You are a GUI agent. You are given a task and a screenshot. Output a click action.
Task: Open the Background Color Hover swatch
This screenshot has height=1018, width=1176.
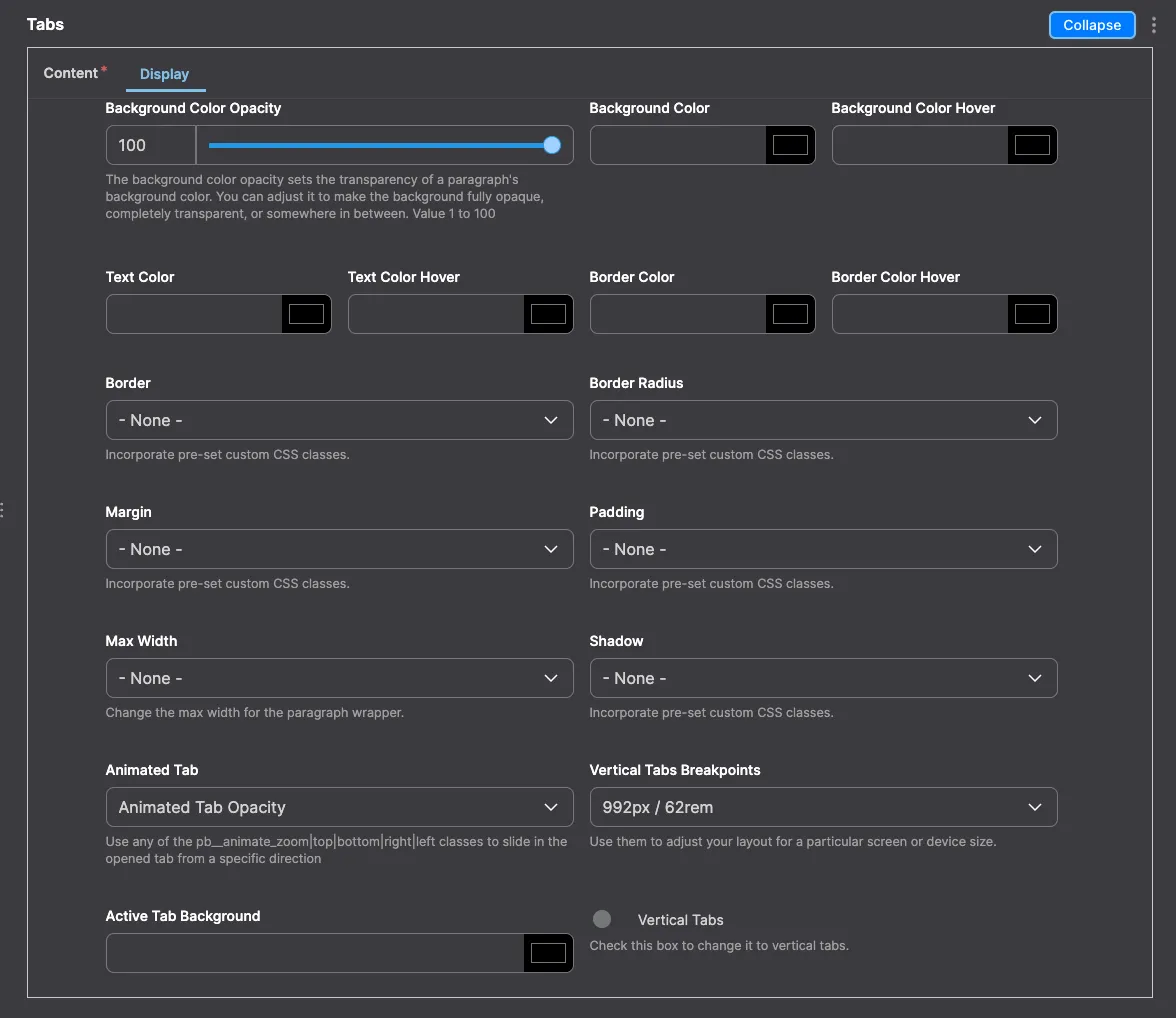pyautogui.click(x=1032, y=145)
